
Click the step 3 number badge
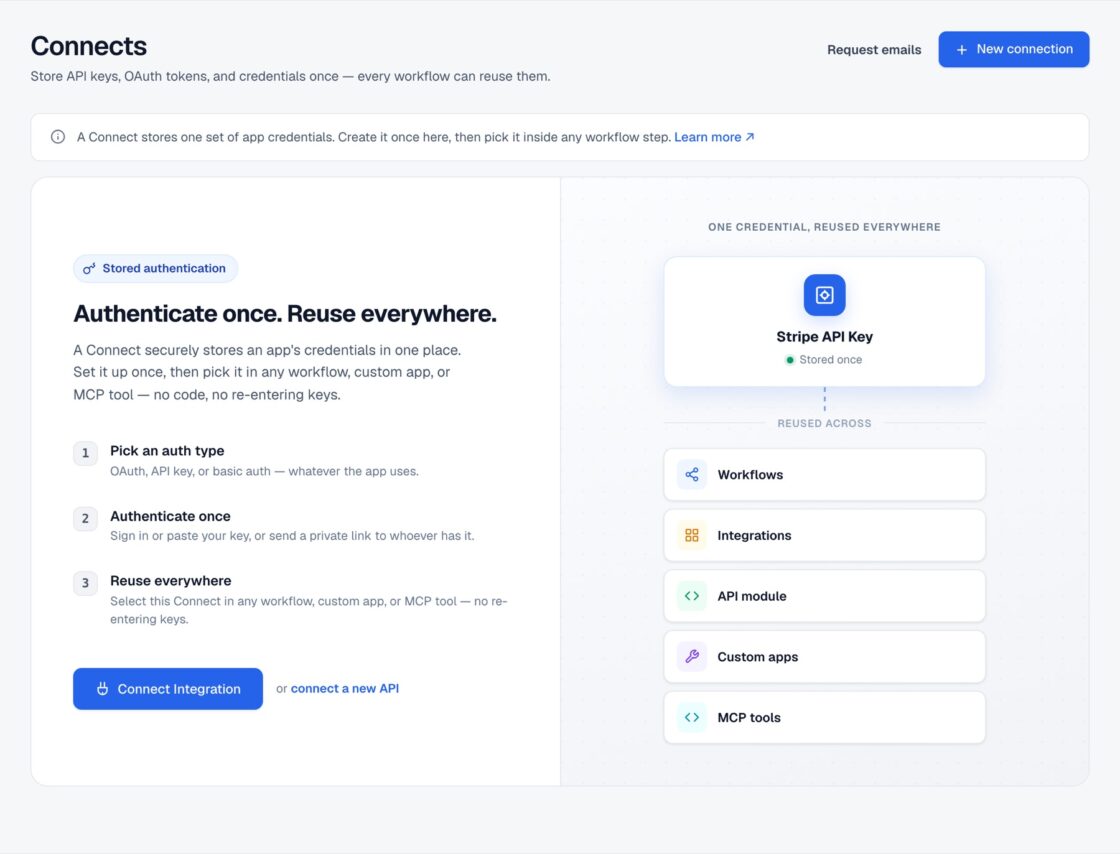click(x=85, y=583)
